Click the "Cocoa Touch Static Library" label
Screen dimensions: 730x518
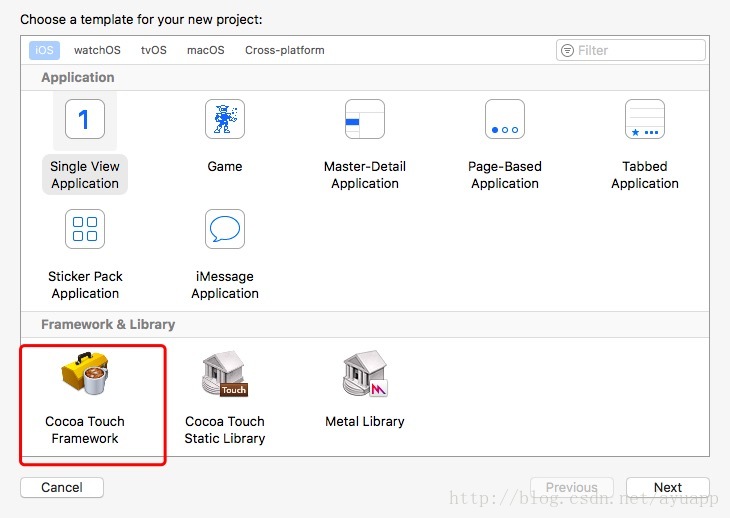[225, 430]
